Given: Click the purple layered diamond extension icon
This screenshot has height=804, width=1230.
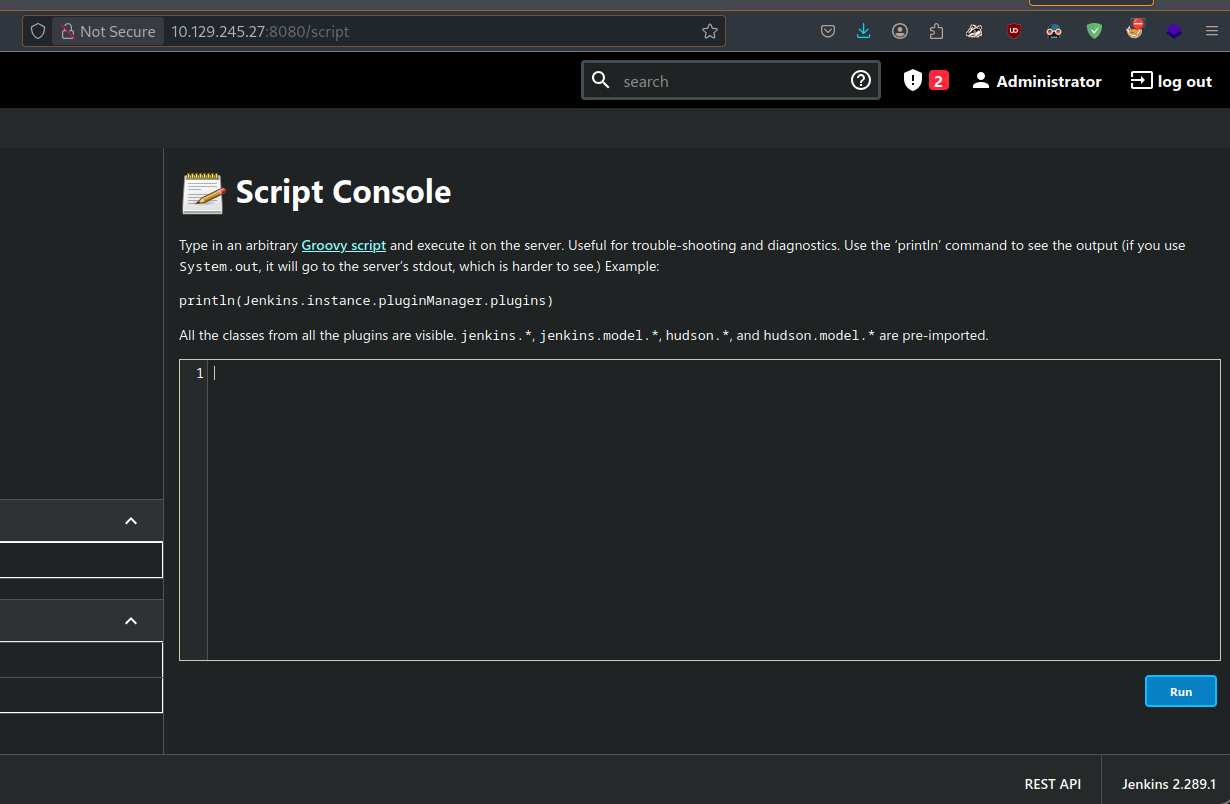Looking at the screenshot, I should tap(1174, 31).
